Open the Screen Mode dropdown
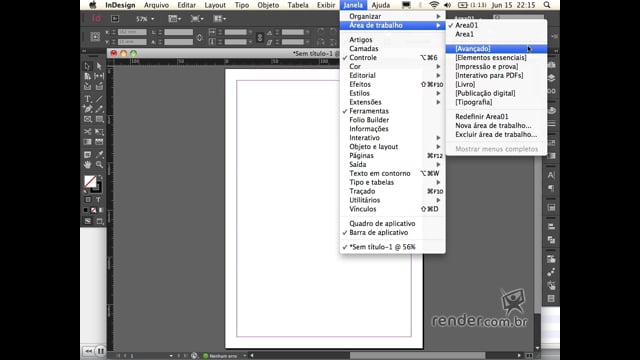 tap(197, 19)
